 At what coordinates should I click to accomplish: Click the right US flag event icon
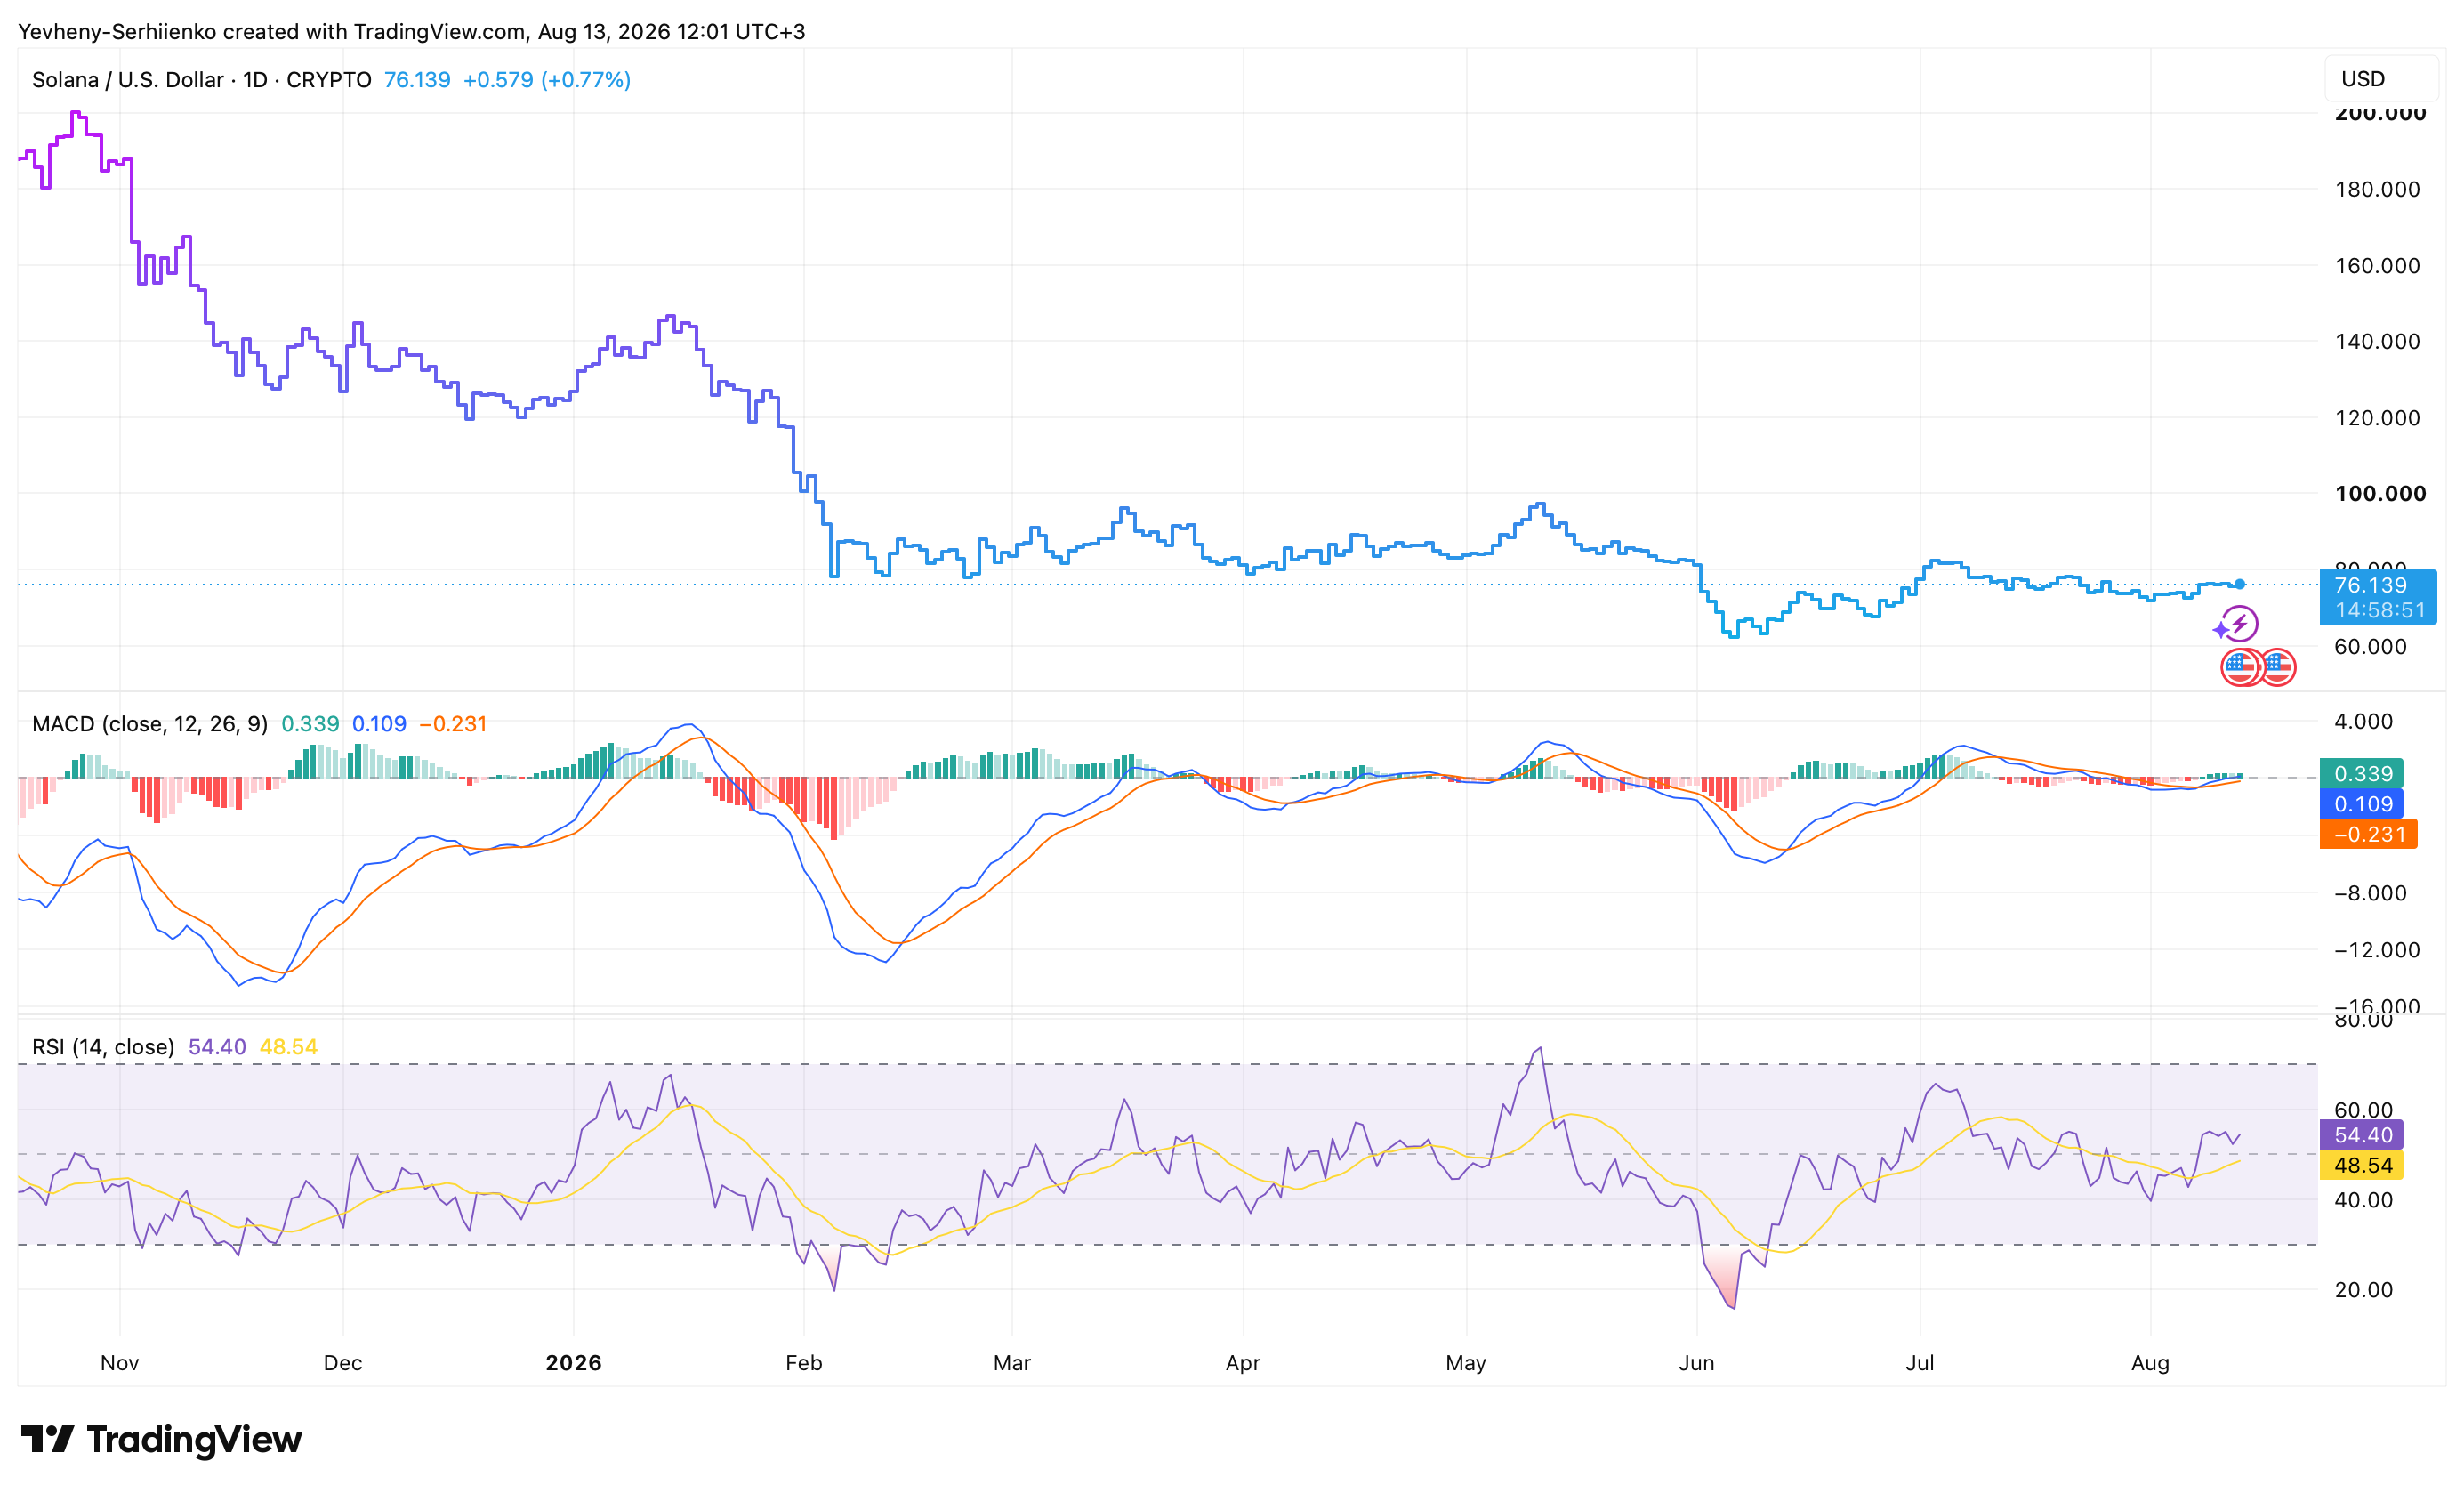2277,667
